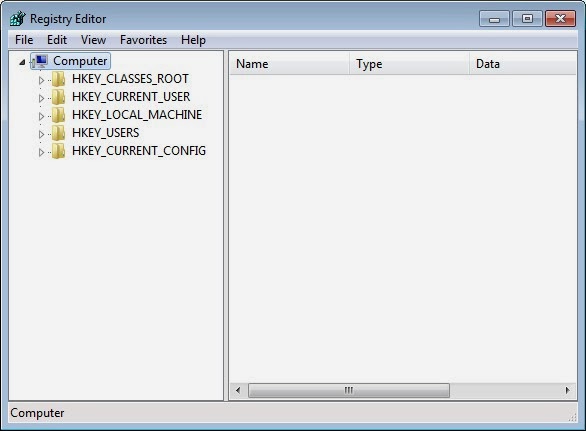Screen dimensions: 586x431
Task: Sort by the Name column header
Action: 289,64
